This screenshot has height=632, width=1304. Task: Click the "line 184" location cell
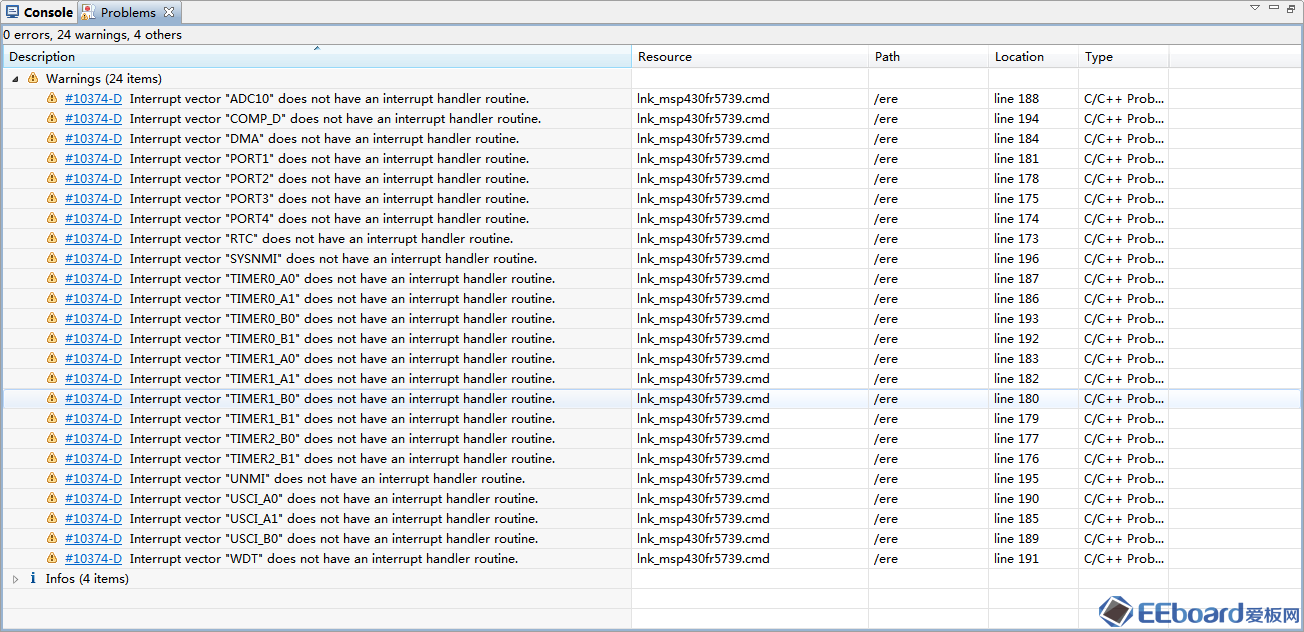(x=1016, y=138)
